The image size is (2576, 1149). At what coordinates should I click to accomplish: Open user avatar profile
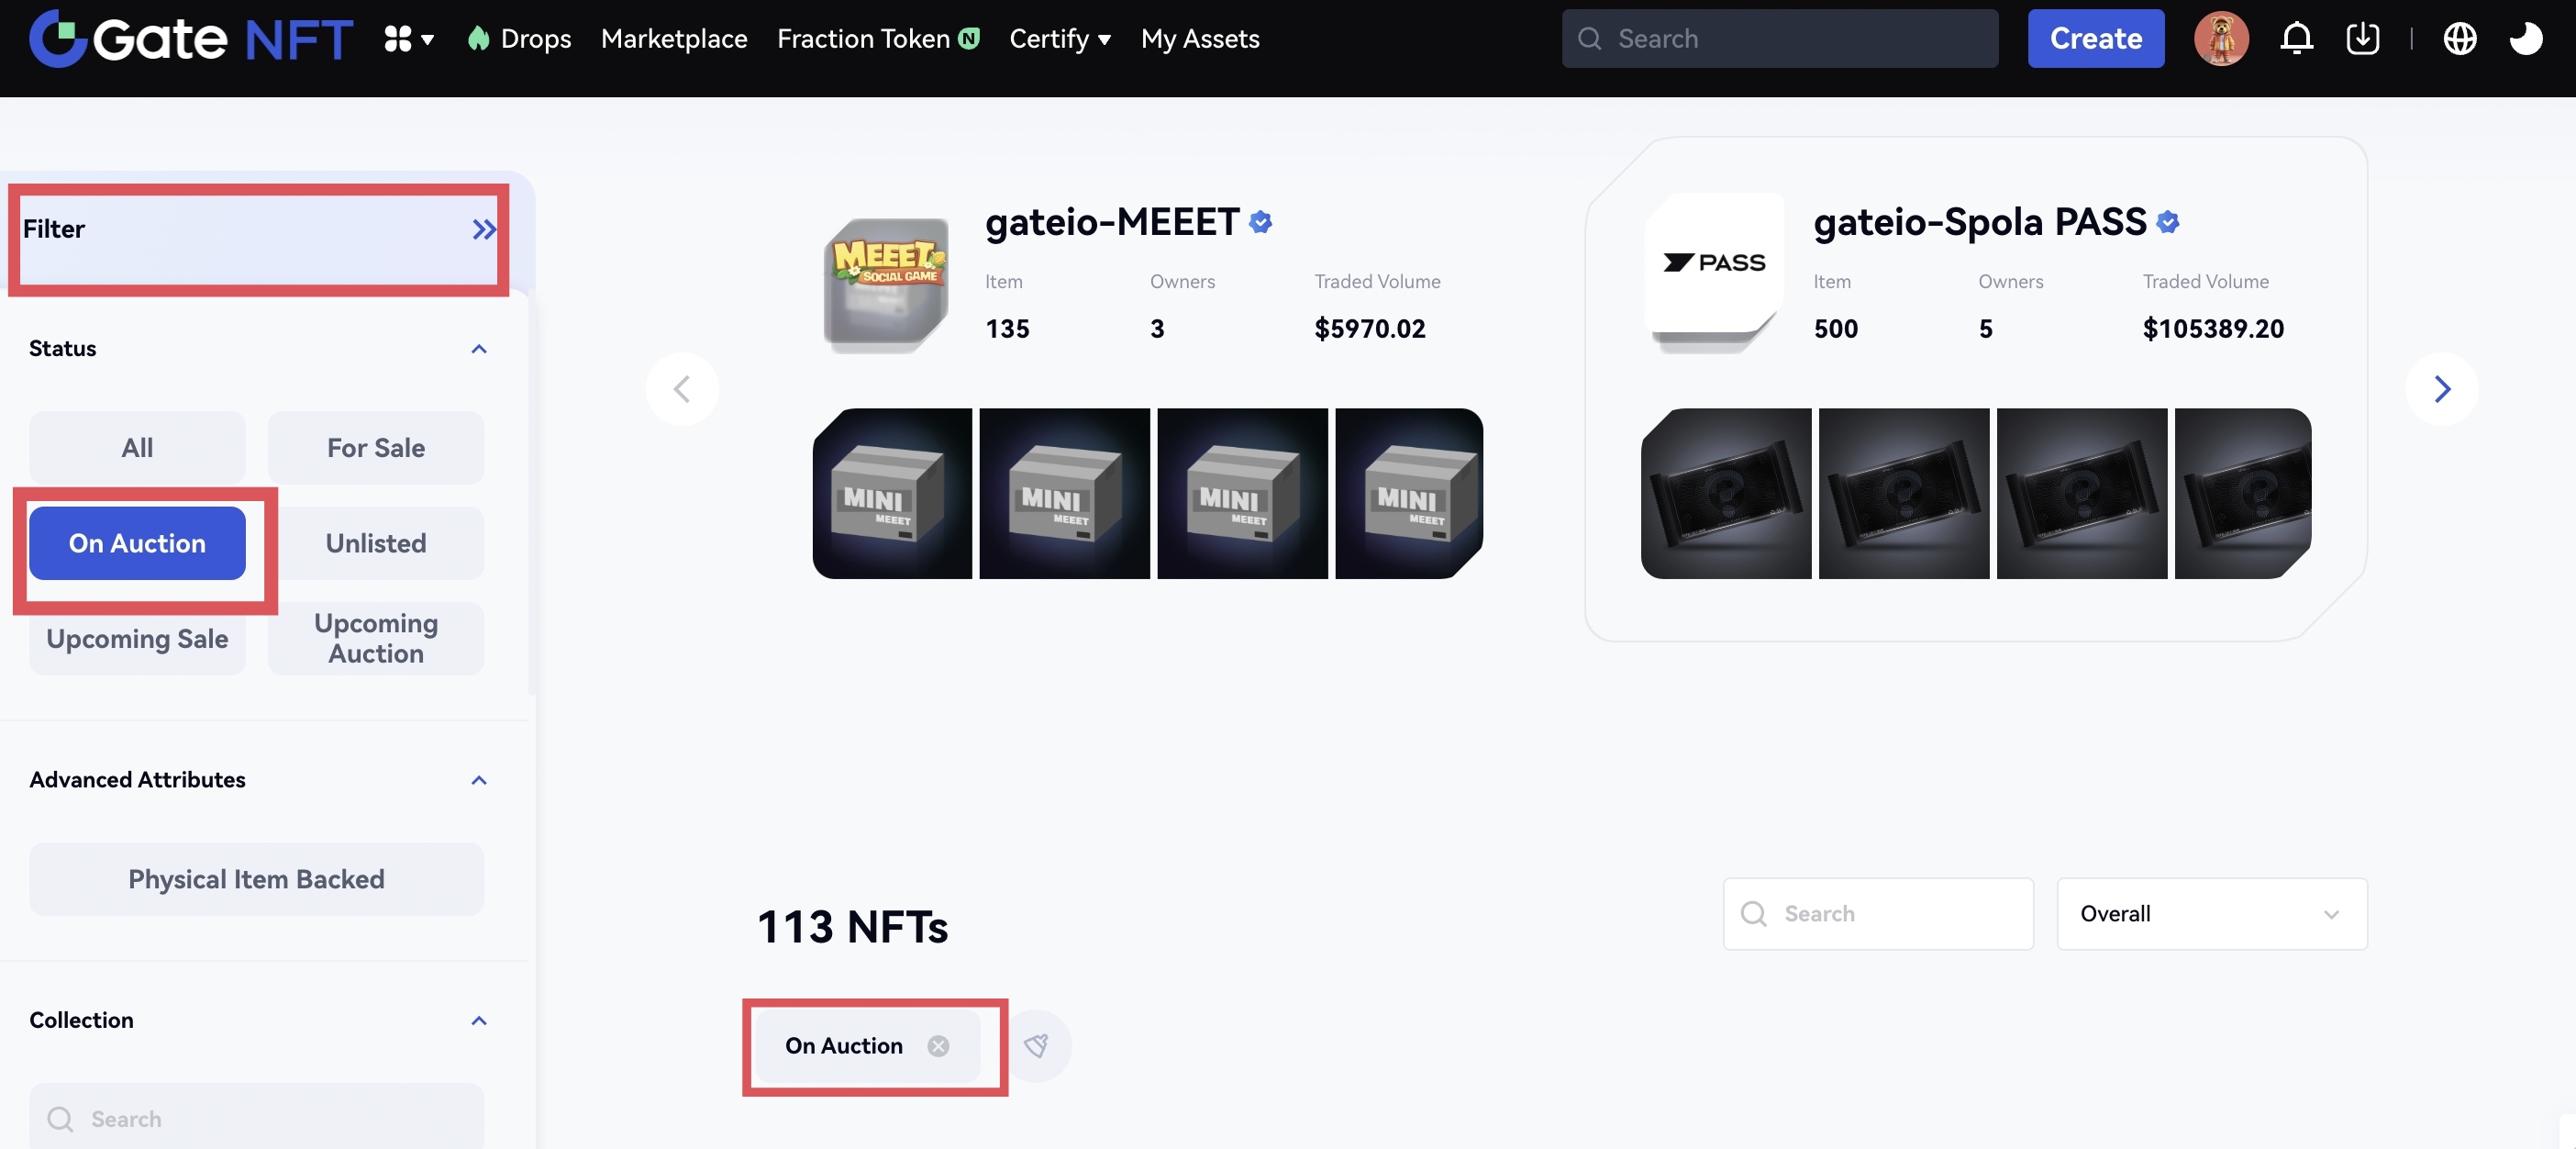(2221, 39)
